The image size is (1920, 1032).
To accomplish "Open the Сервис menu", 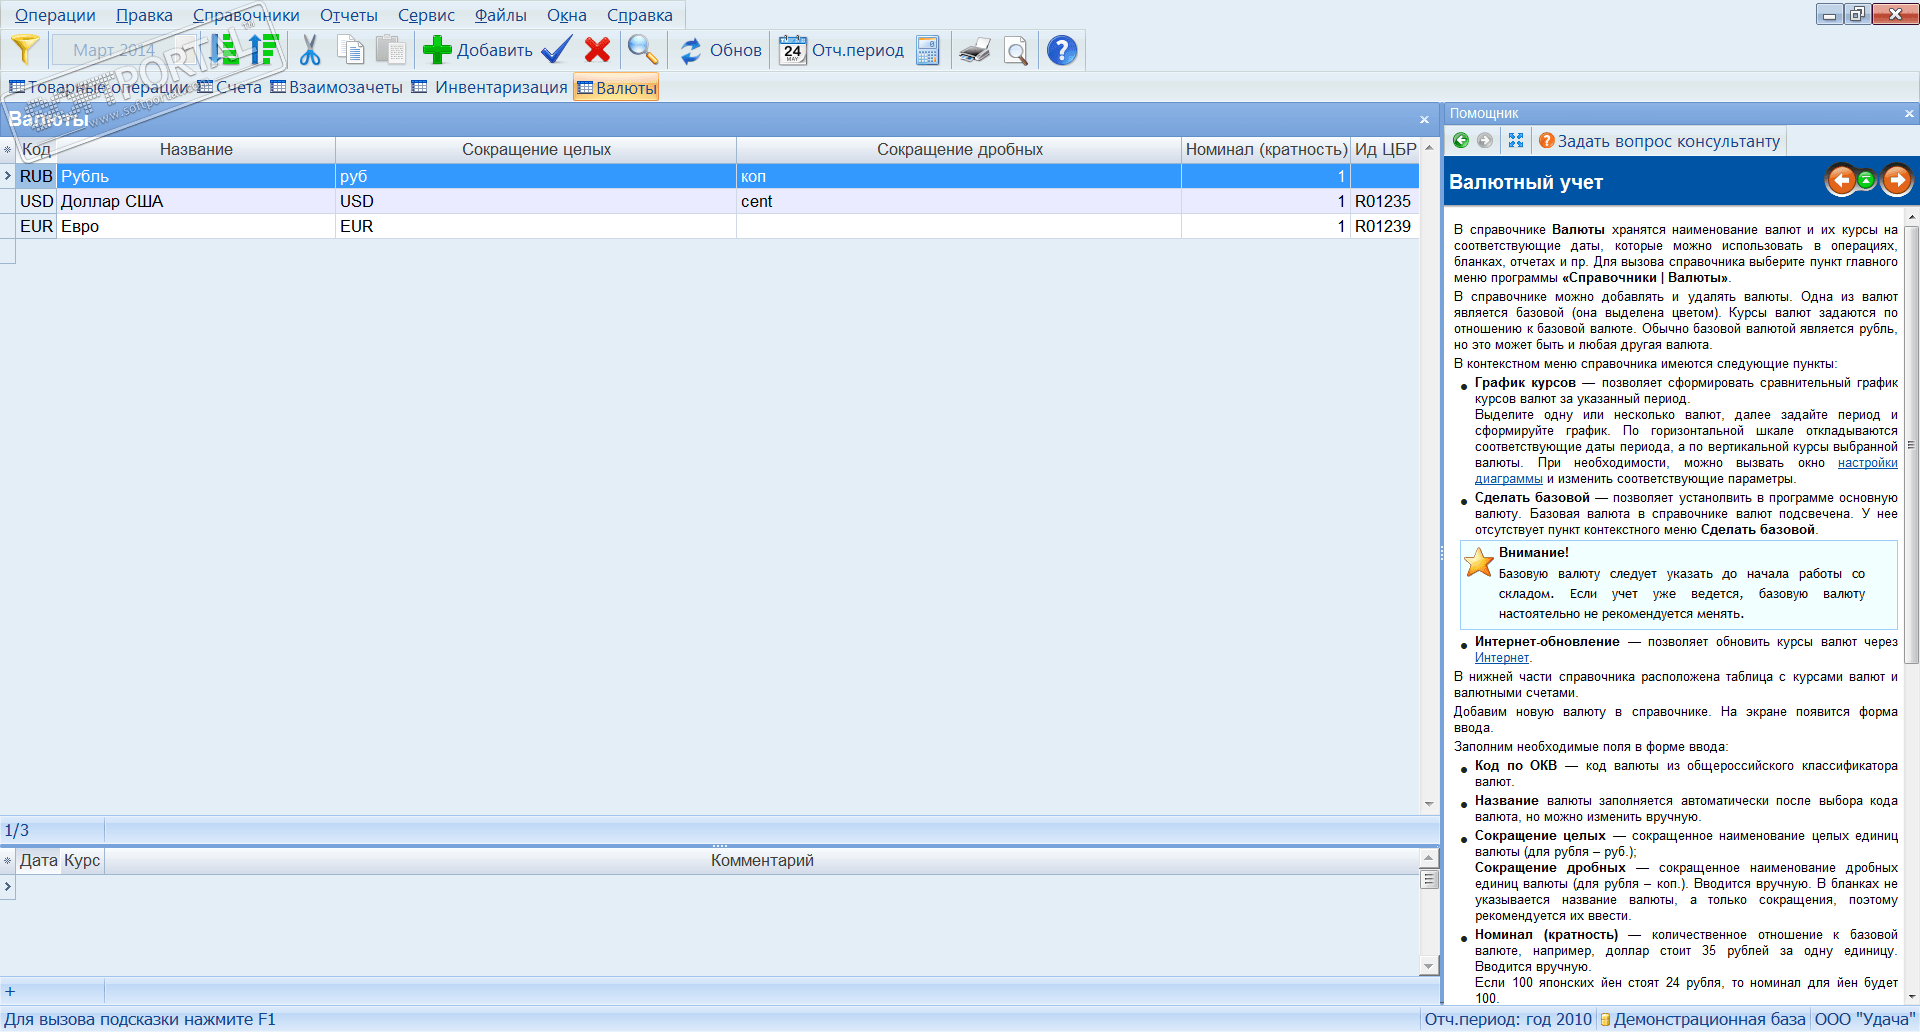I will 426,15.
